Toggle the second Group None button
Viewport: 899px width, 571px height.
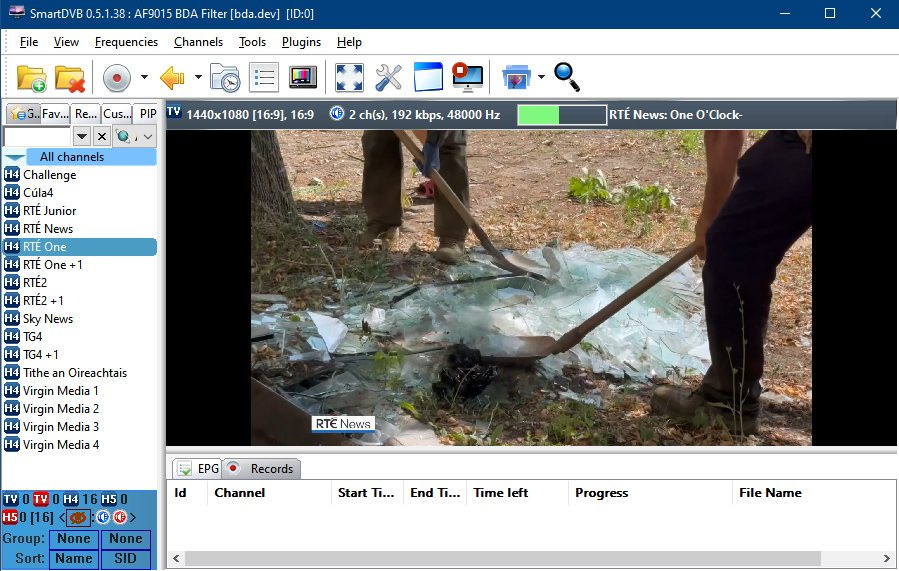click(x=126, y=539)
